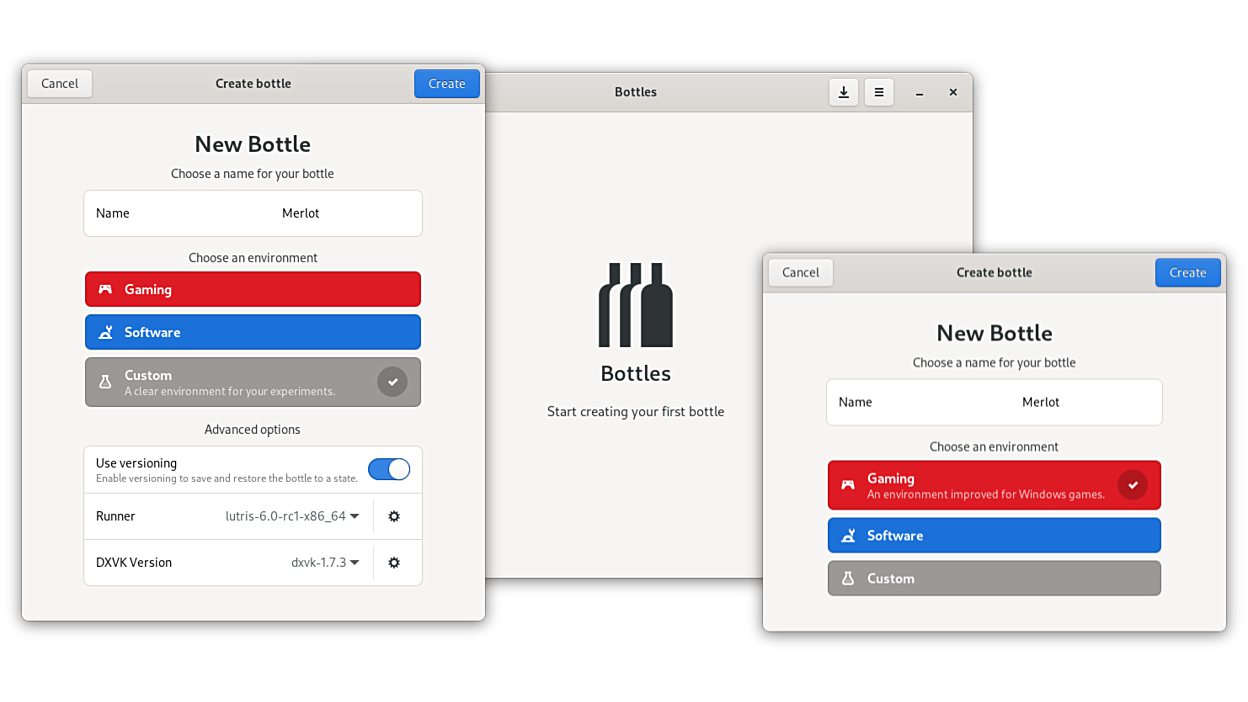Click the checkmark icon on selected Gaming environment
Image resolution: width=1248 pixels, height=702 pixels.
pyautogui.click(x=1132, y=485)
